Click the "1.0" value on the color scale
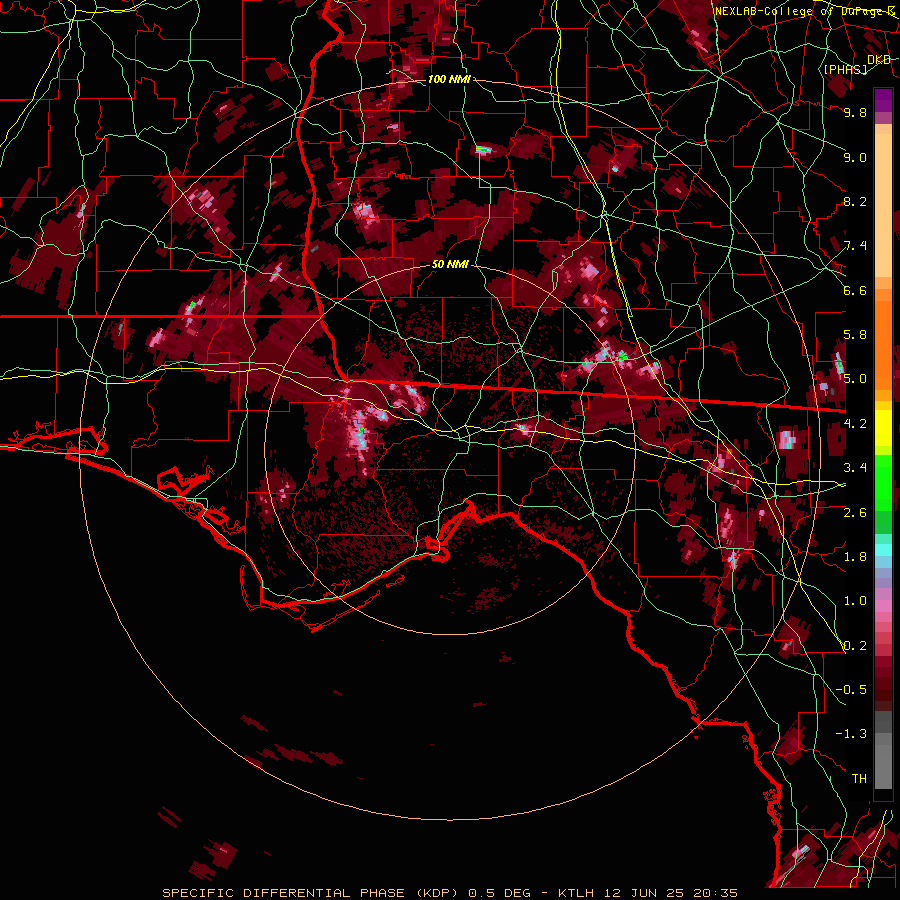 click(x=855, y=601)
